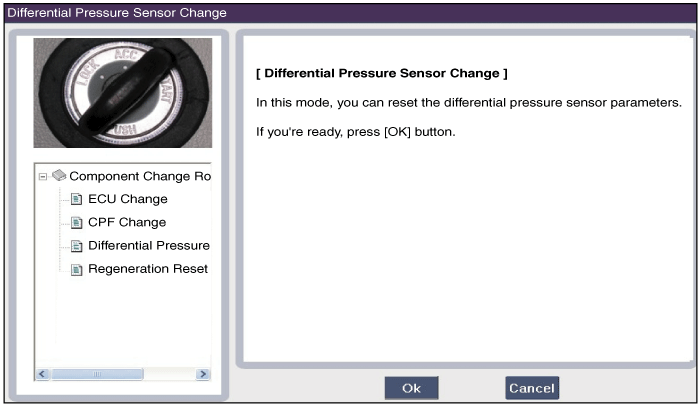Viewport: 700px width, 406px height.
Task: Click the horizontal scrollbar thumb
Action: click(97, 374)
